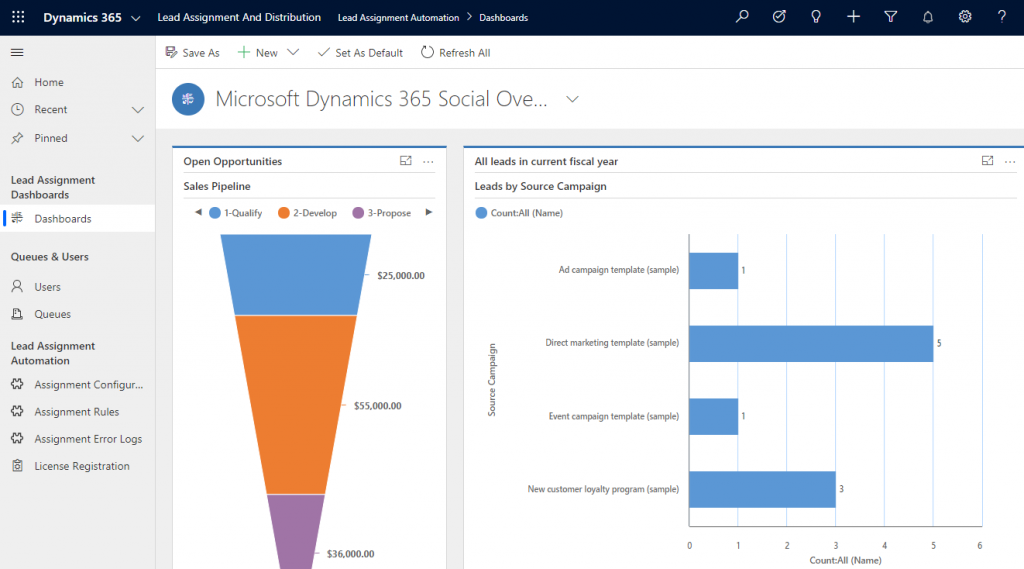The image size is (1024, 569).
Task: Expand the Open Opportunities chart
Action: (x=406, y=161)
